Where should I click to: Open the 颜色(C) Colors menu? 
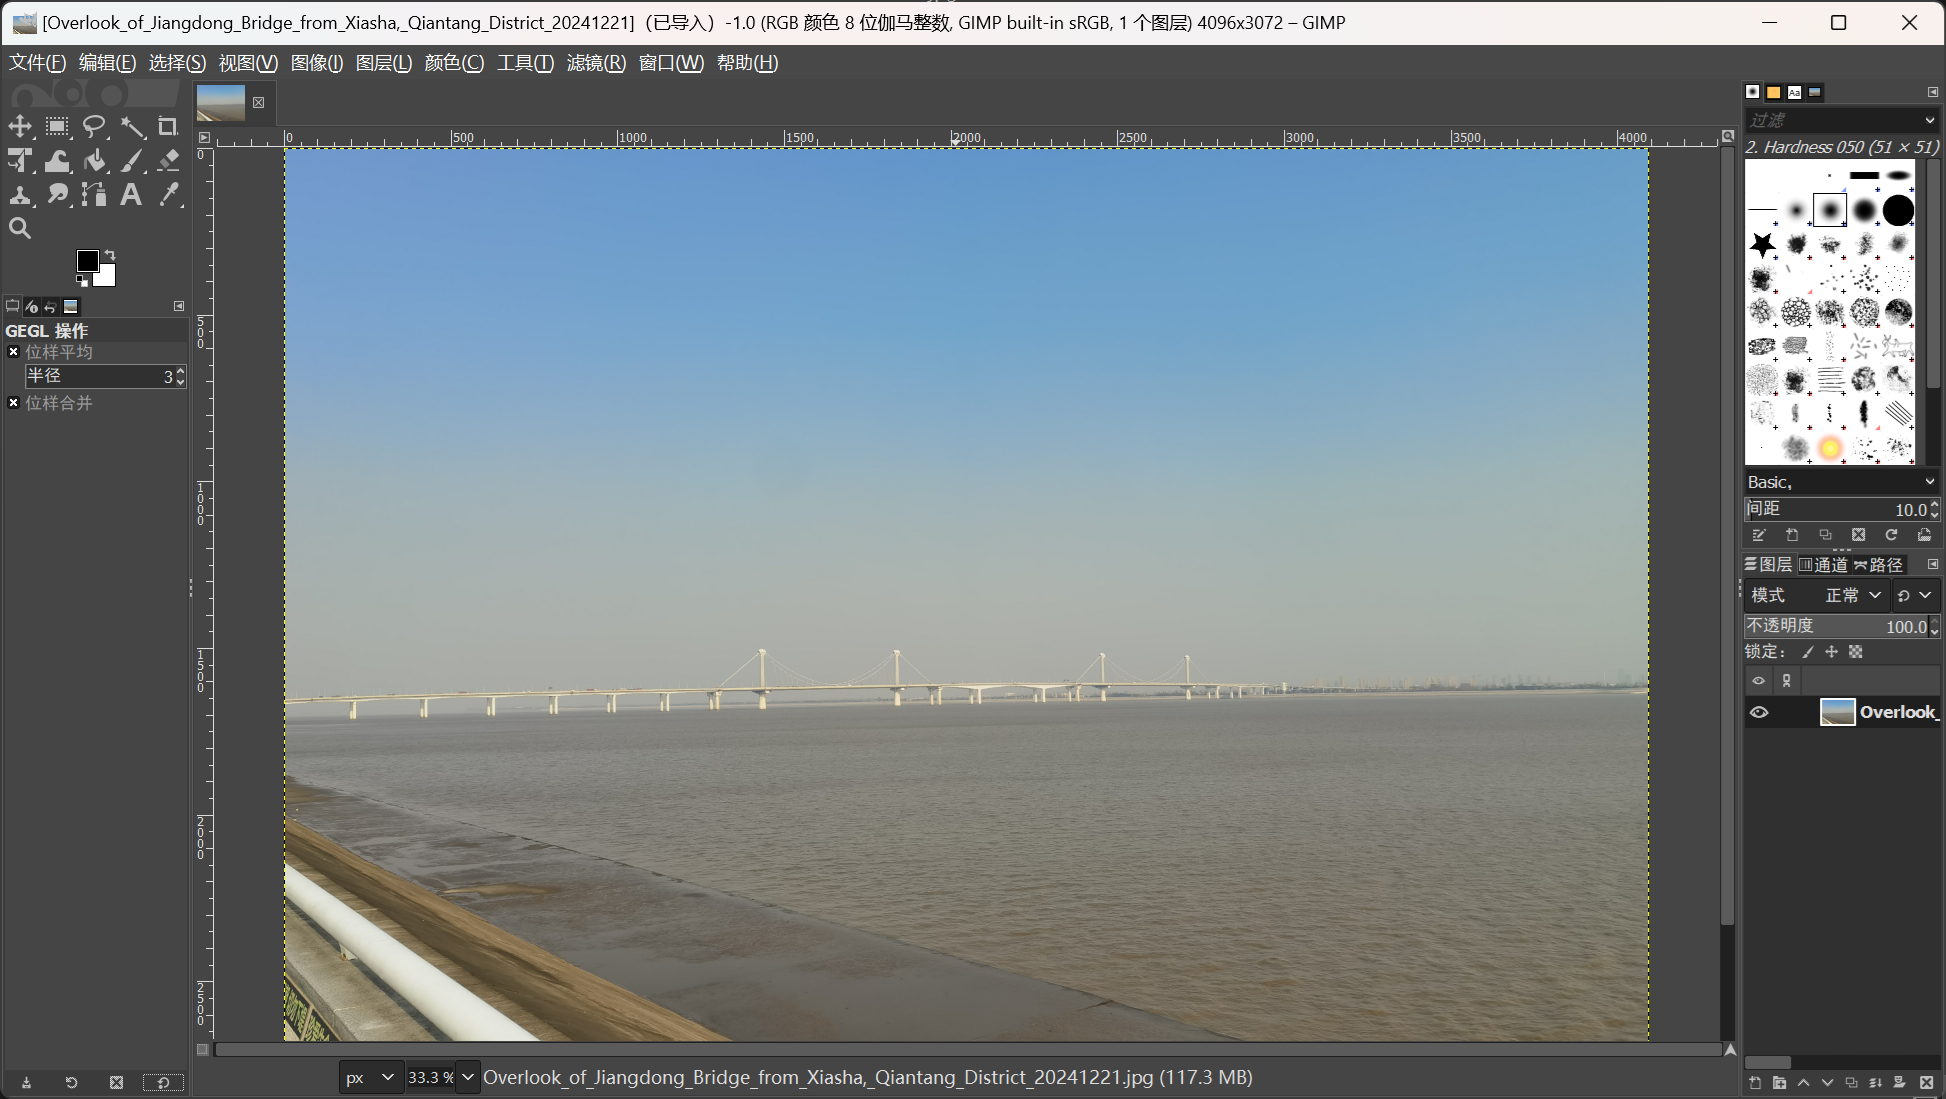pyautogui.click(x=454, y=63)
